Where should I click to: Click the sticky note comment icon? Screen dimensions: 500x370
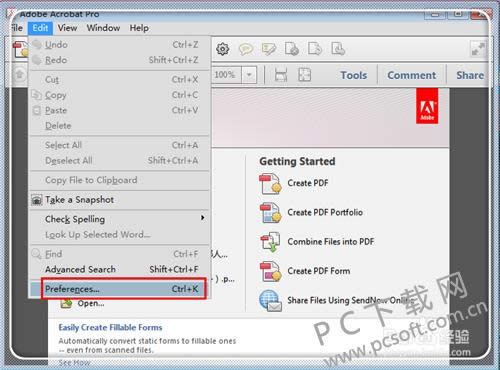tap(246, 49)
